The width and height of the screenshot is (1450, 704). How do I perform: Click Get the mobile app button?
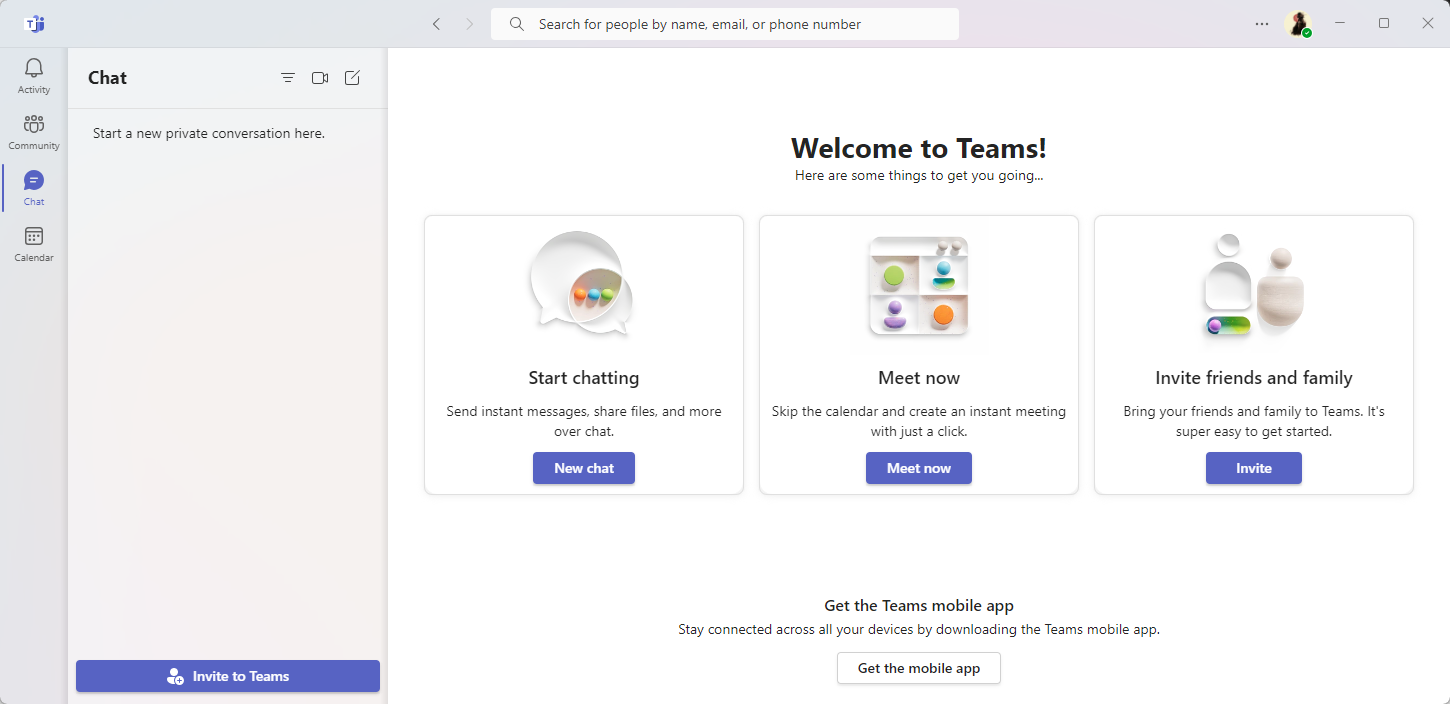click(x=919, y=668)
